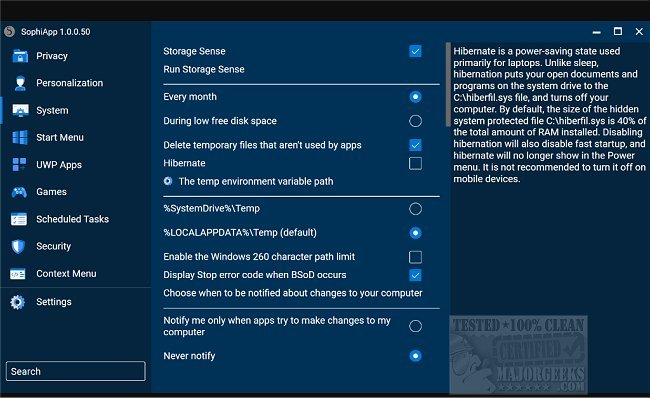Click the Hibernate label text
Viewport: 650px width, 398px height.
184,163
